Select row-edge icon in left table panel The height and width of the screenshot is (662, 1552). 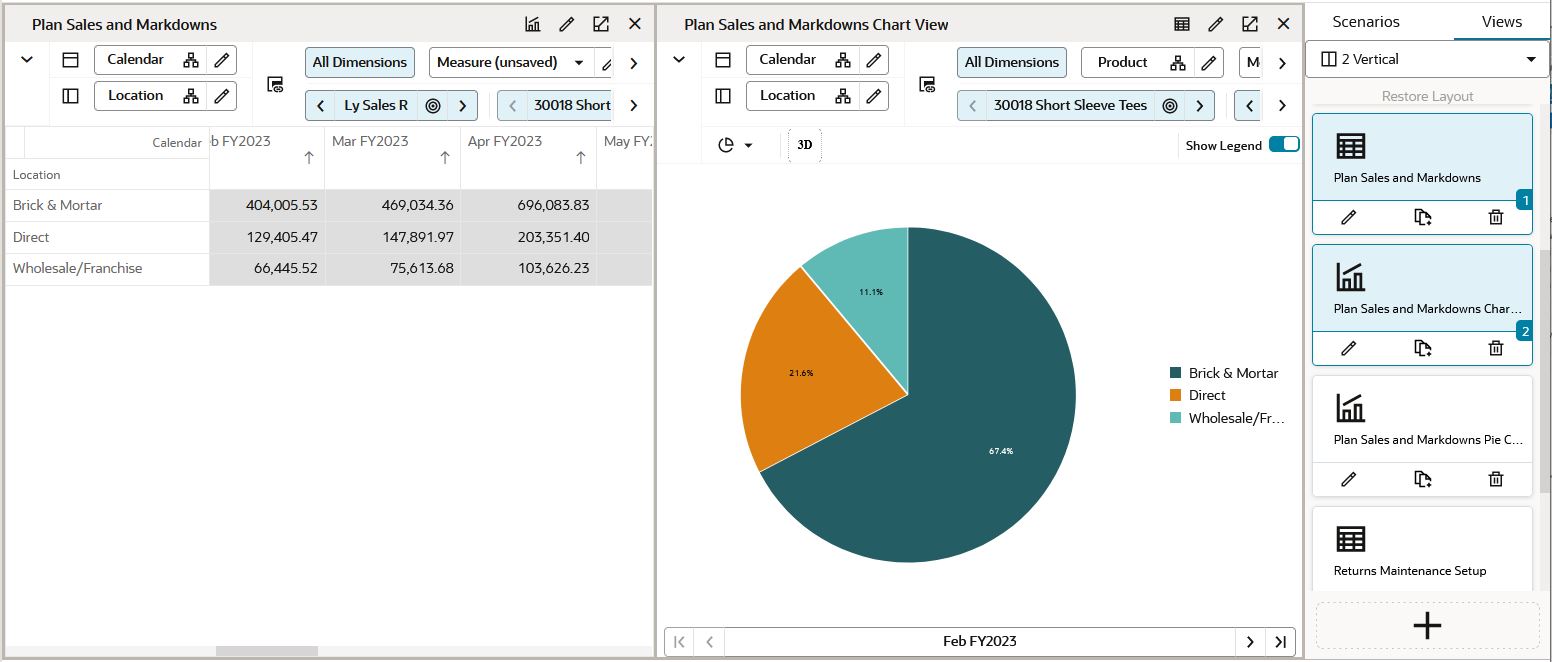coord(71,96)
